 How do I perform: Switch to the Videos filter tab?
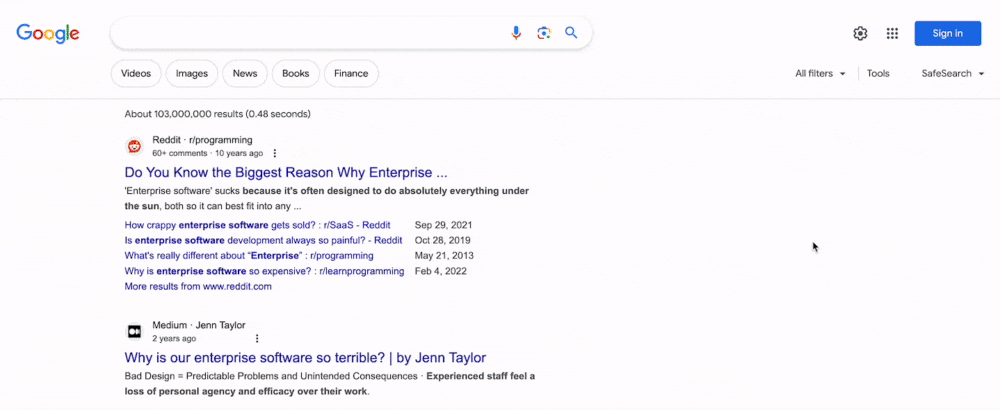tap(136, 73)
